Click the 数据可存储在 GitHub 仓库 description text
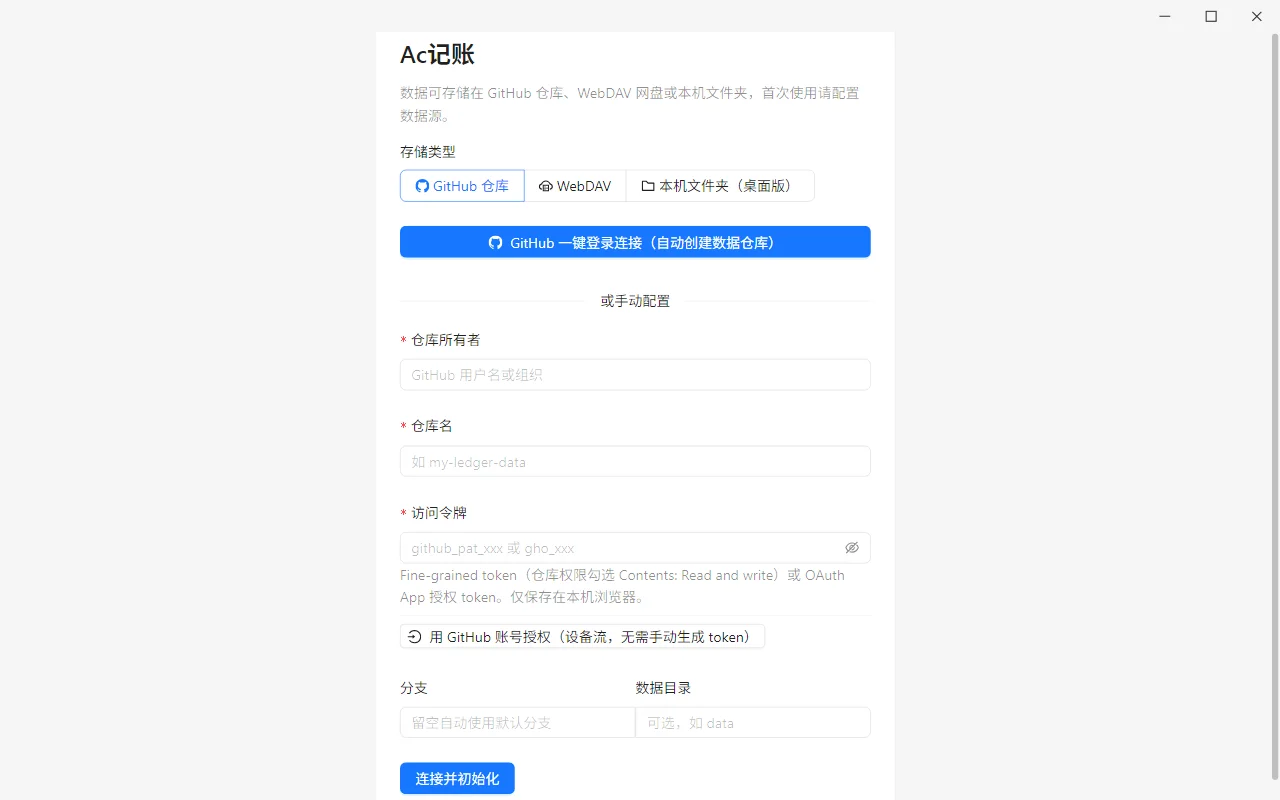Screen dimensions: 1280x800 [630, 104]
